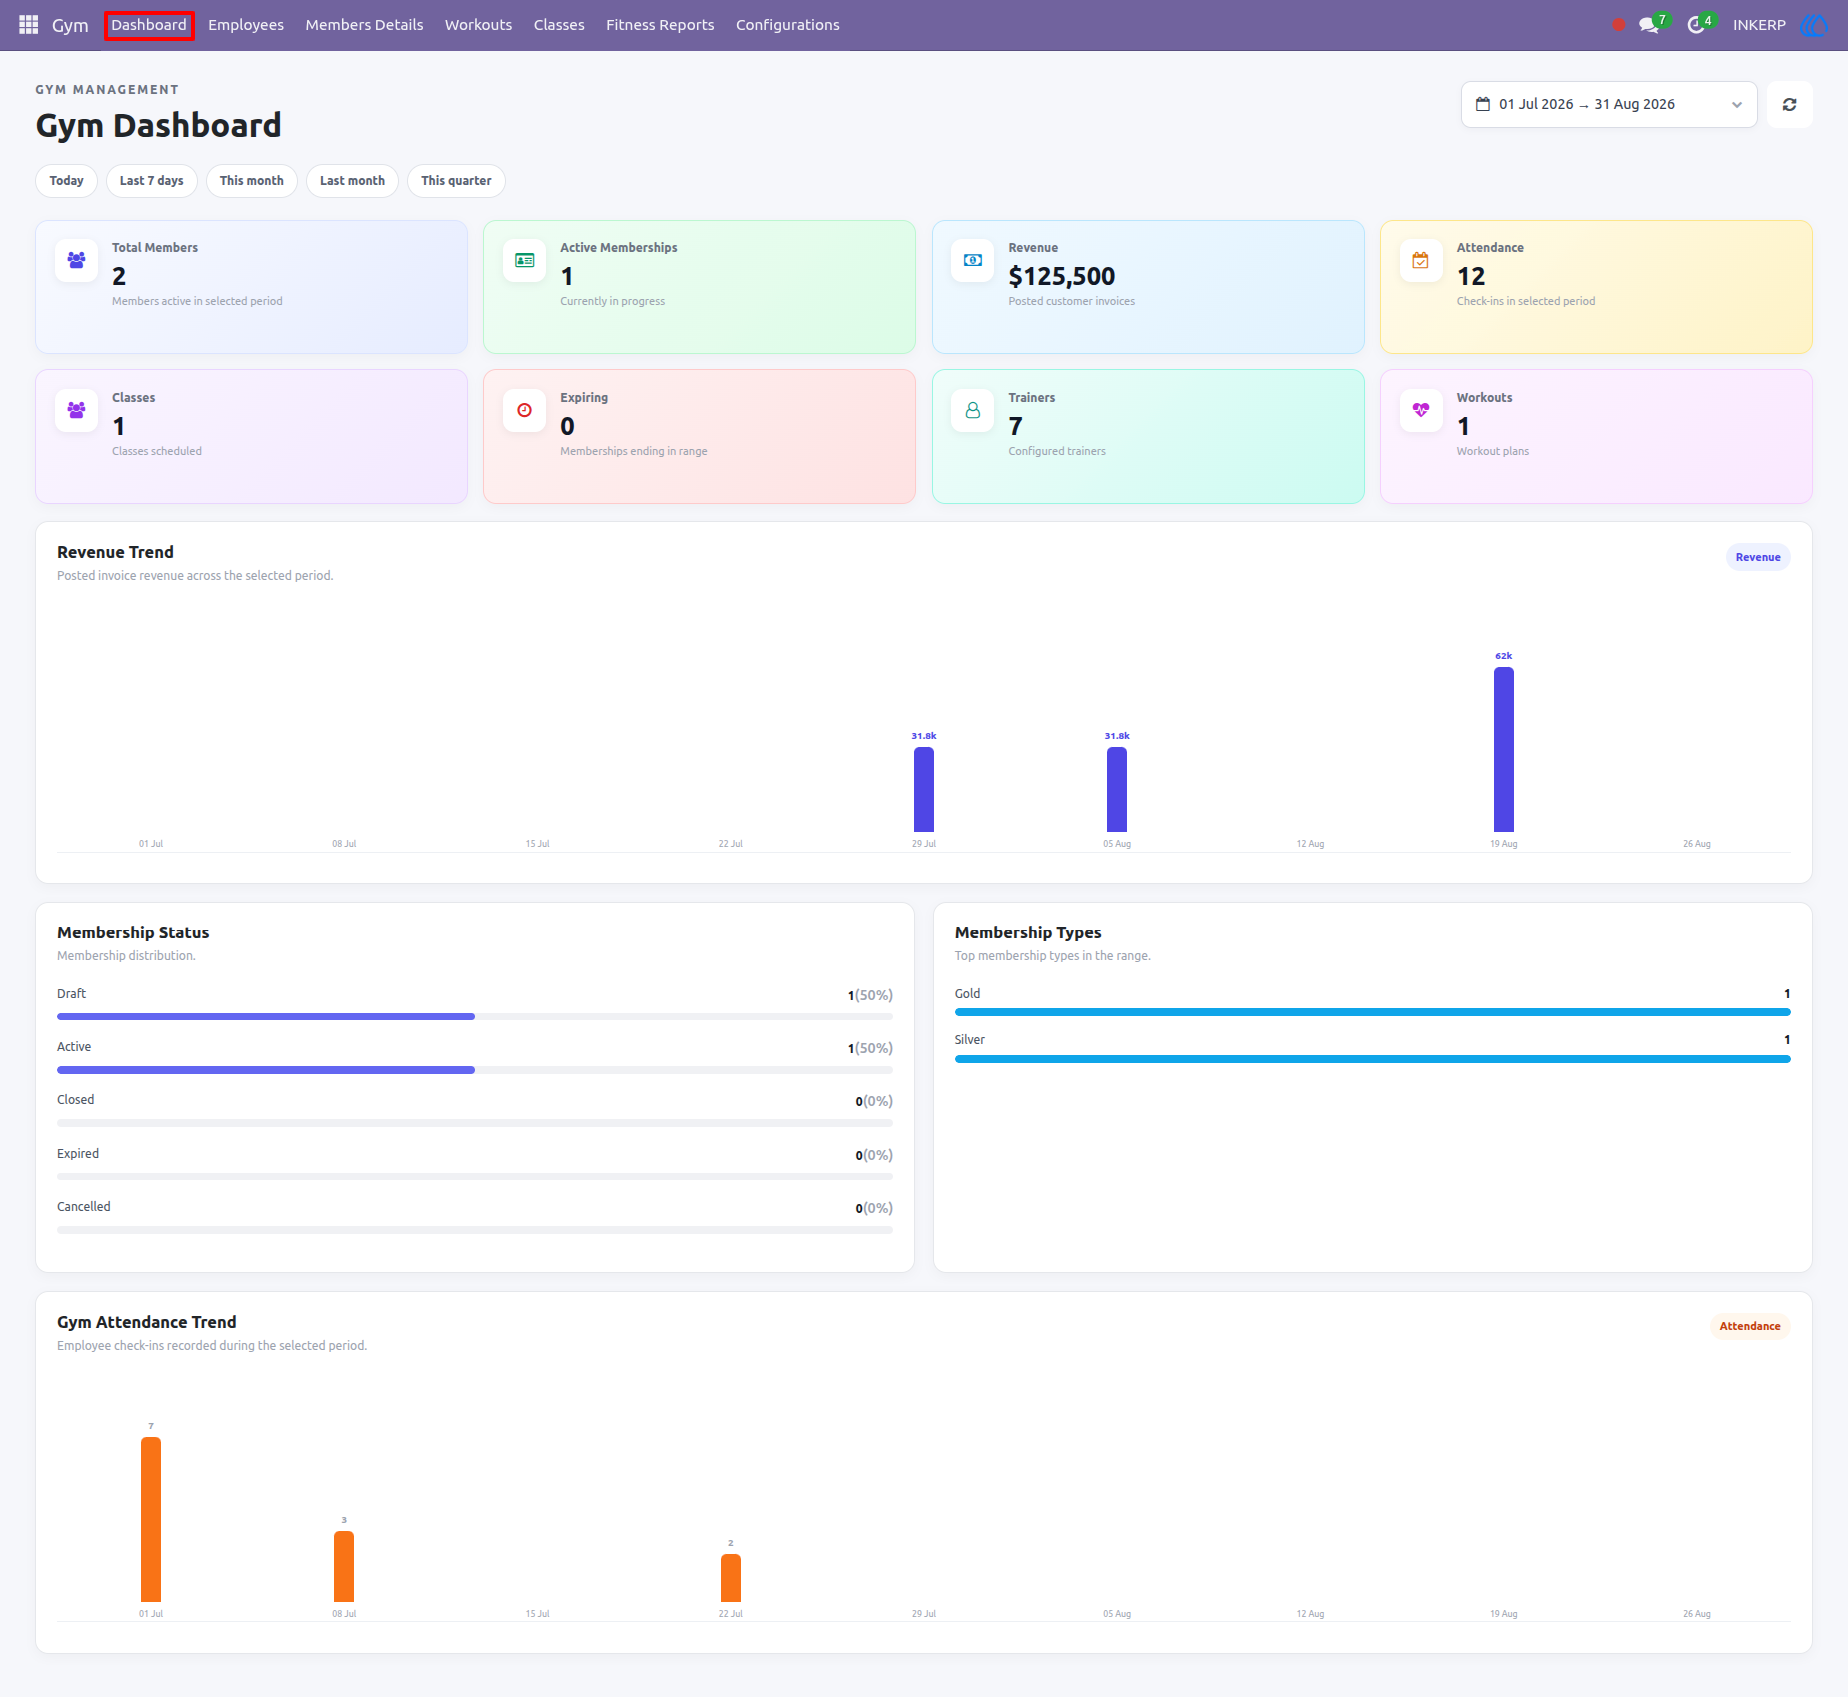This screenshot has height=1697, width=1848.
Task: Click the 01 Jul attendance bar showing 7
Action: (151, 1519)
